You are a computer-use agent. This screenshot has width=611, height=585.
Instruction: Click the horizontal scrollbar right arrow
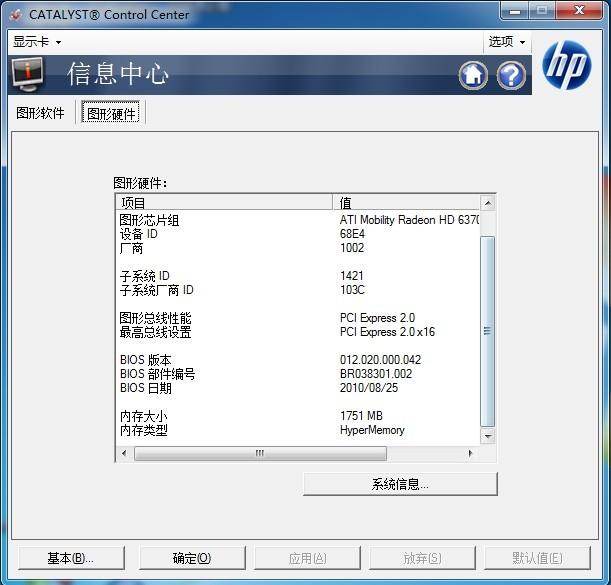(470, 453)
